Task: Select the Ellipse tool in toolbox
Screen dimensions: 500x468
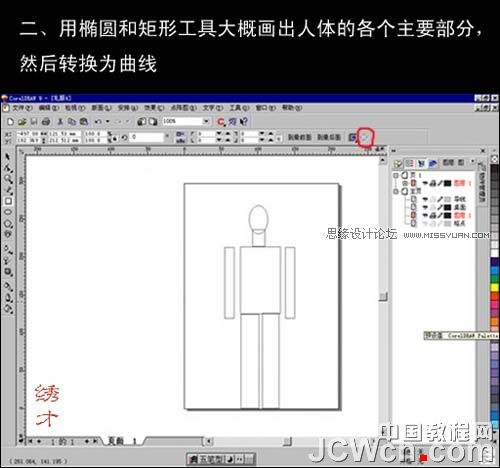Action: coord(8,212)
